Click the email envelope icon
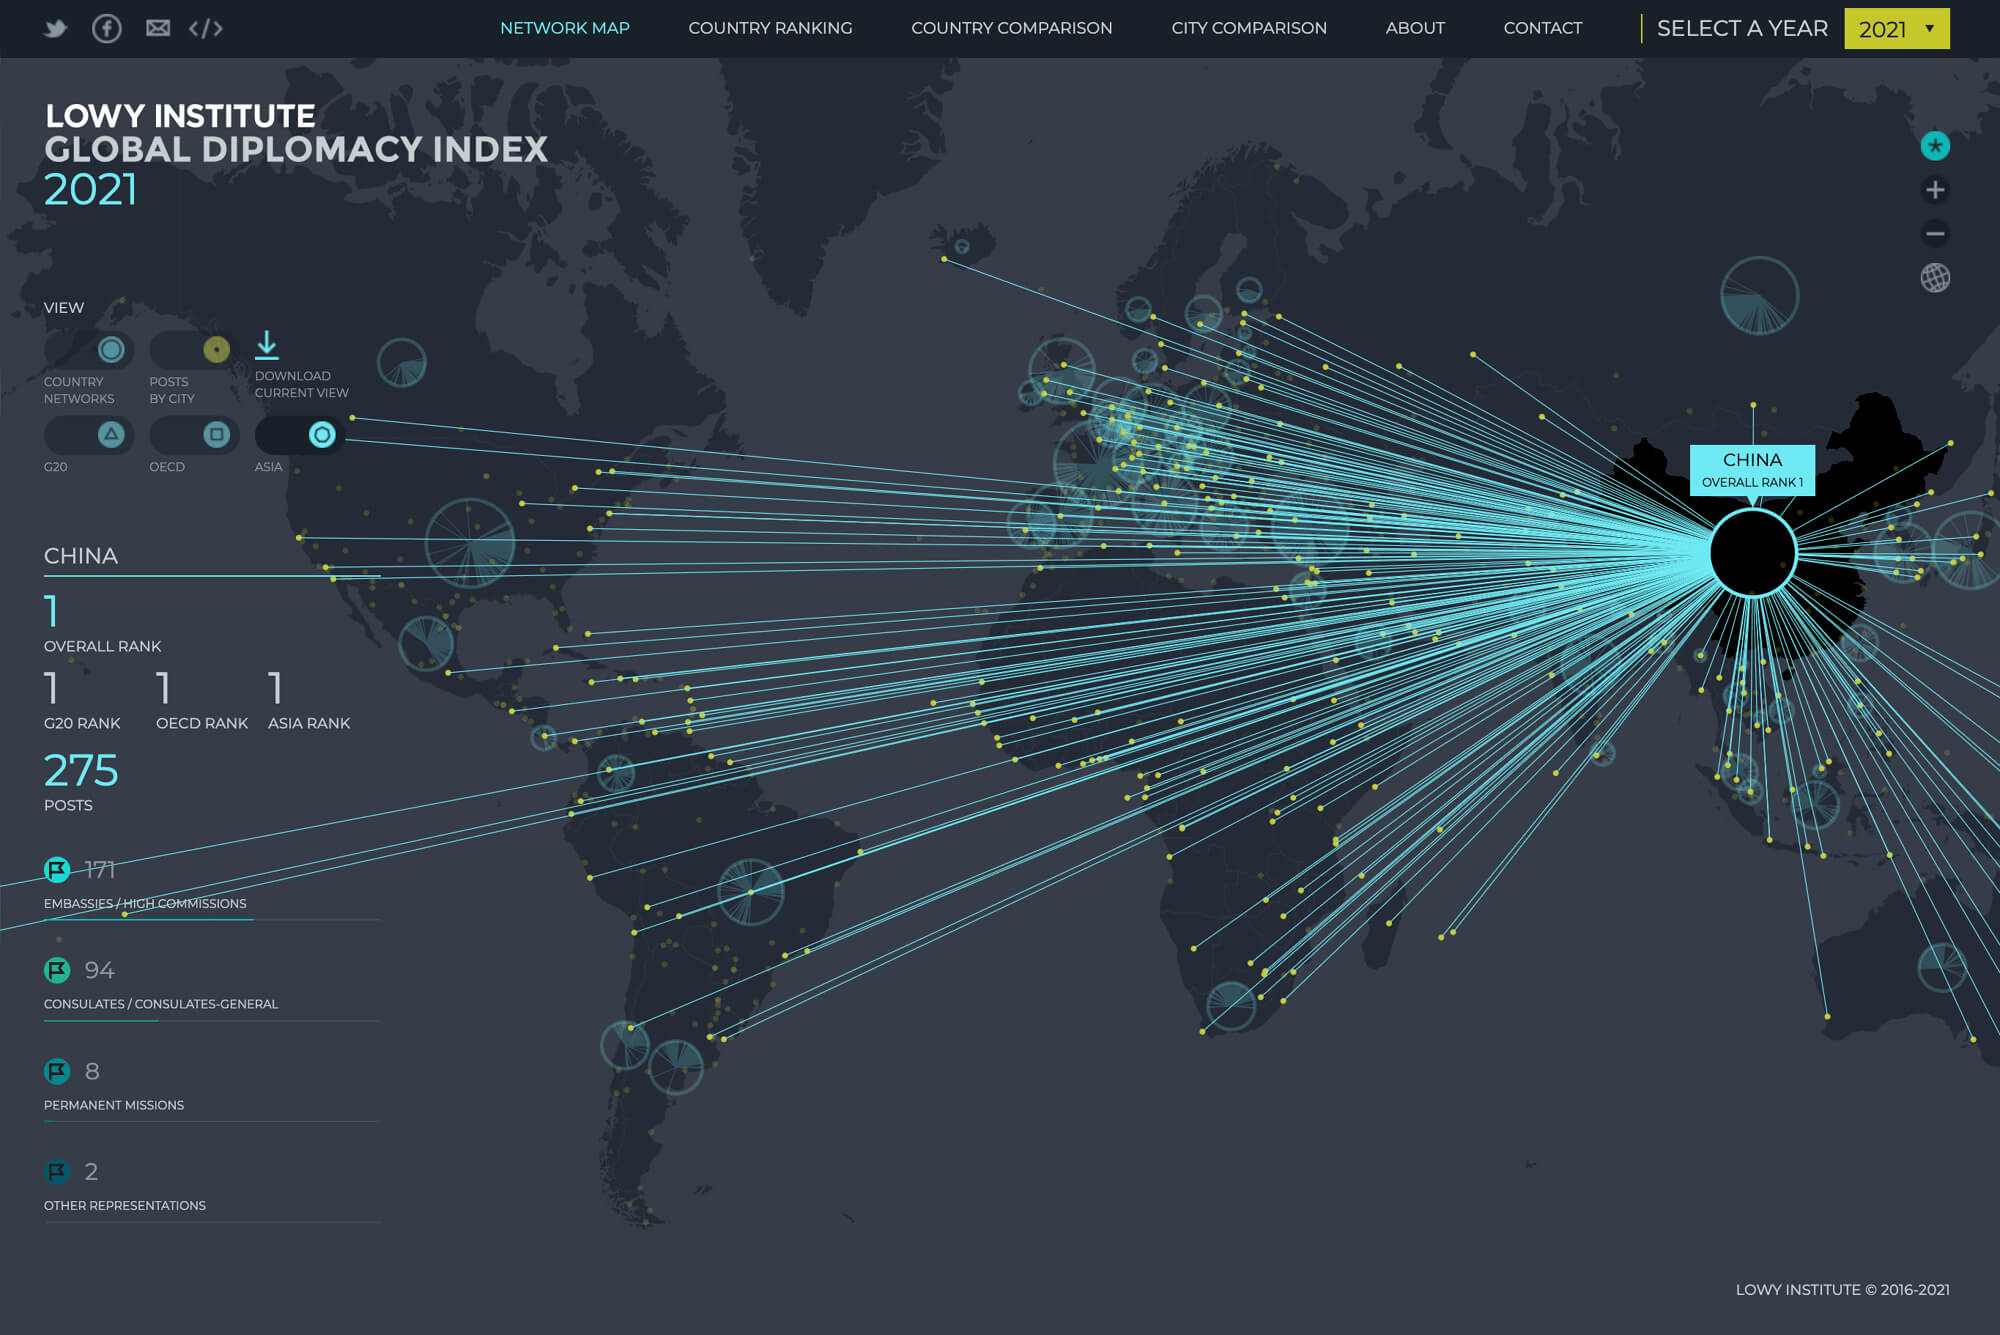The image size is (2000, 1335). pyautogui.click(x=158, y=28)
